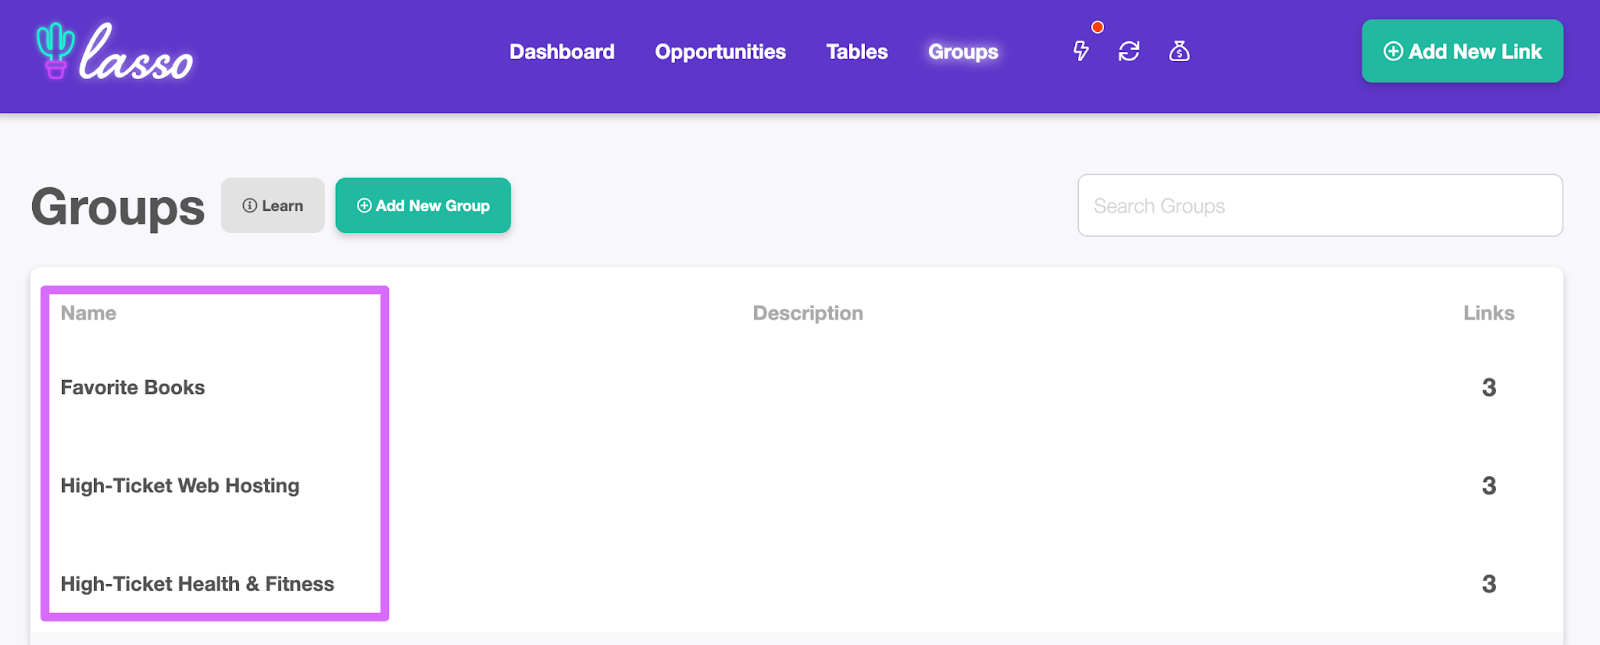
Task: Click the Groups page heading
Action: click(x=118, y=208)
